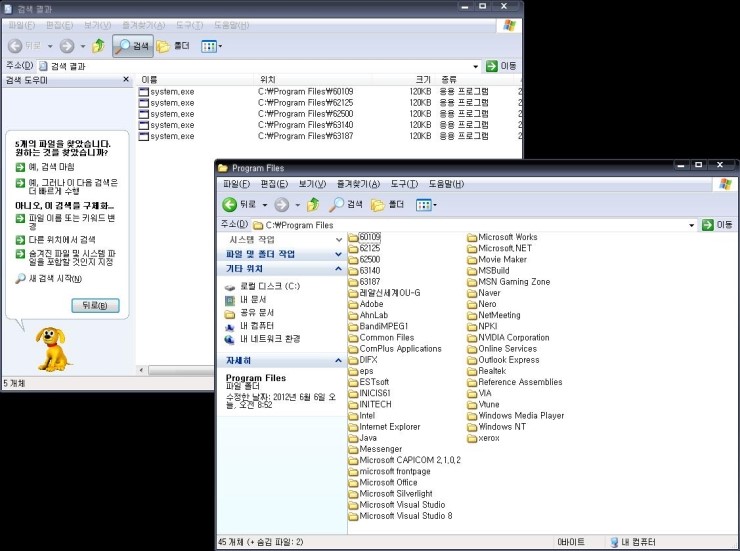Select system.exe located in Program Files\60109
Viewport: 740px width, 551px height.
pos(167,92)
